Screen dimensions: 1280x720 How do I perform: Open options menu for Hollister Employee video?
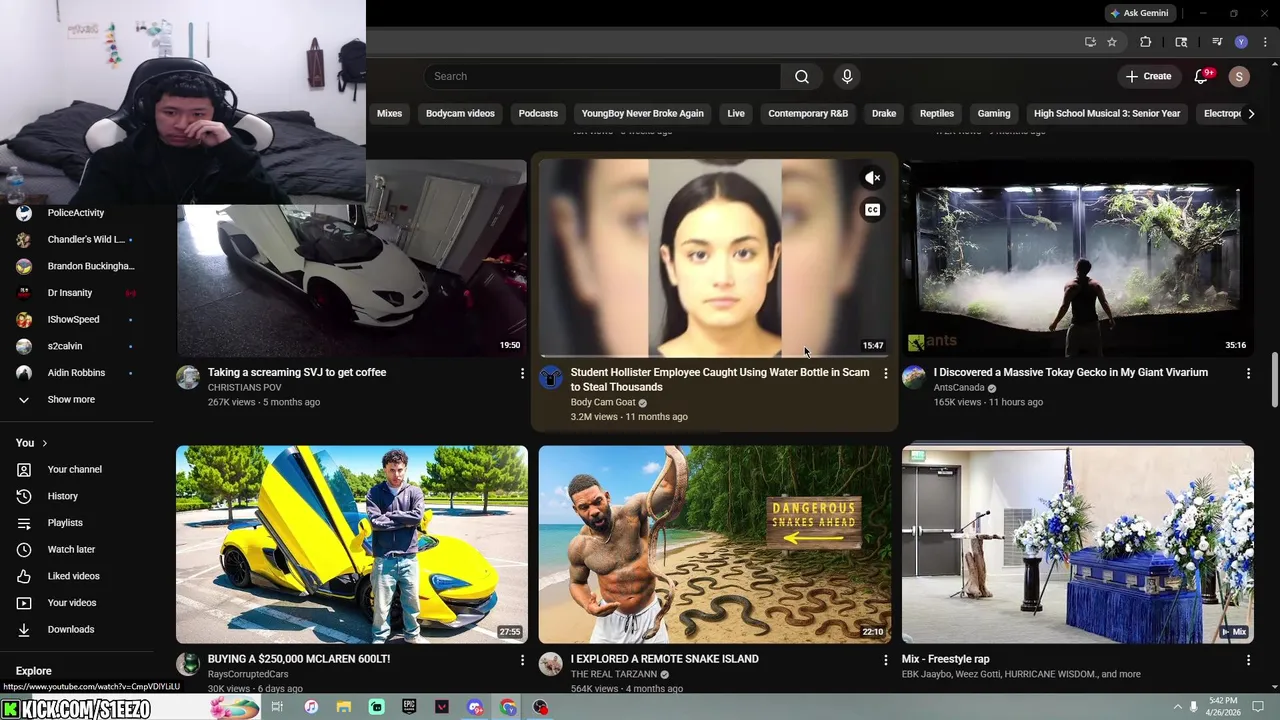885,373
